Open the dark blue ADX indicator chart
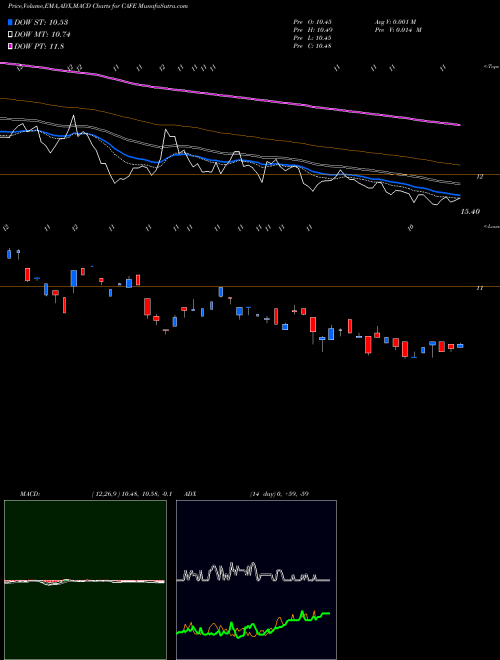This screenshot has height=660, width=500. 256,580
